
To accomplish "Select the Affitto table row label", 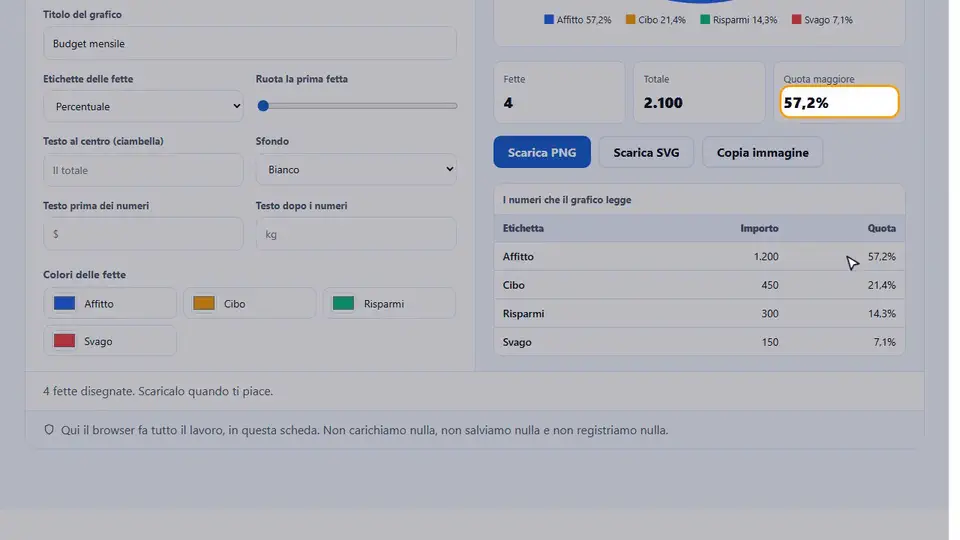I will (x=518, y=257).
